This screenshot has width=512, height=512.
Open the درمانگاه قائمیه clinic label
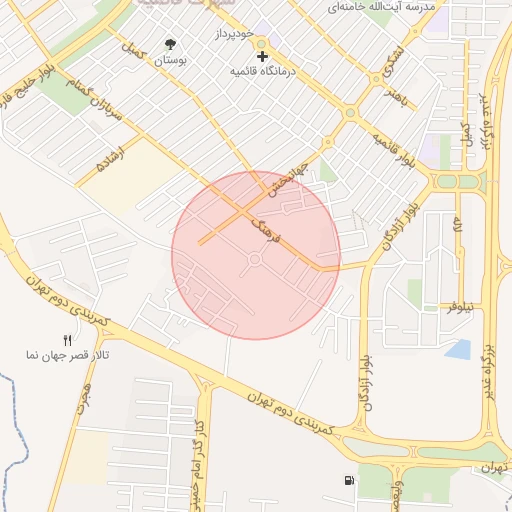tap(263, 71)
